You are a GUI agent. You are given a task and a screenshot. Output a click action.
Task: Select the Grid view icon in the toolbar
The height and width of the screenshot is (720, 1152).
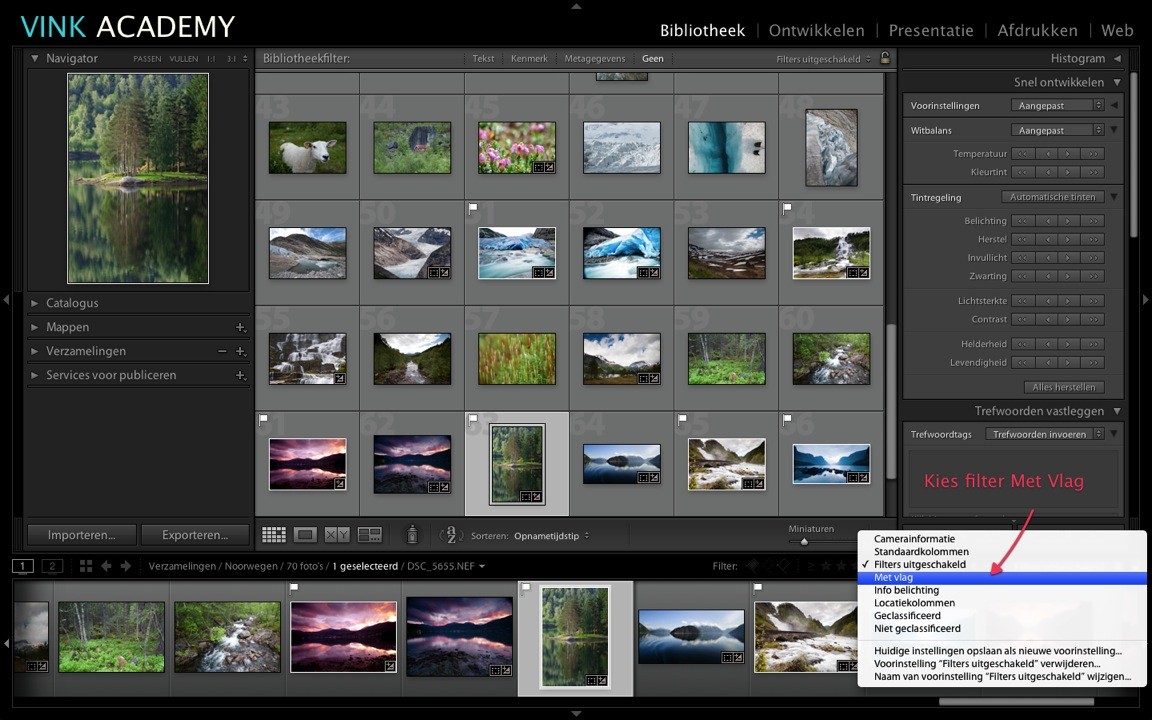273,534
